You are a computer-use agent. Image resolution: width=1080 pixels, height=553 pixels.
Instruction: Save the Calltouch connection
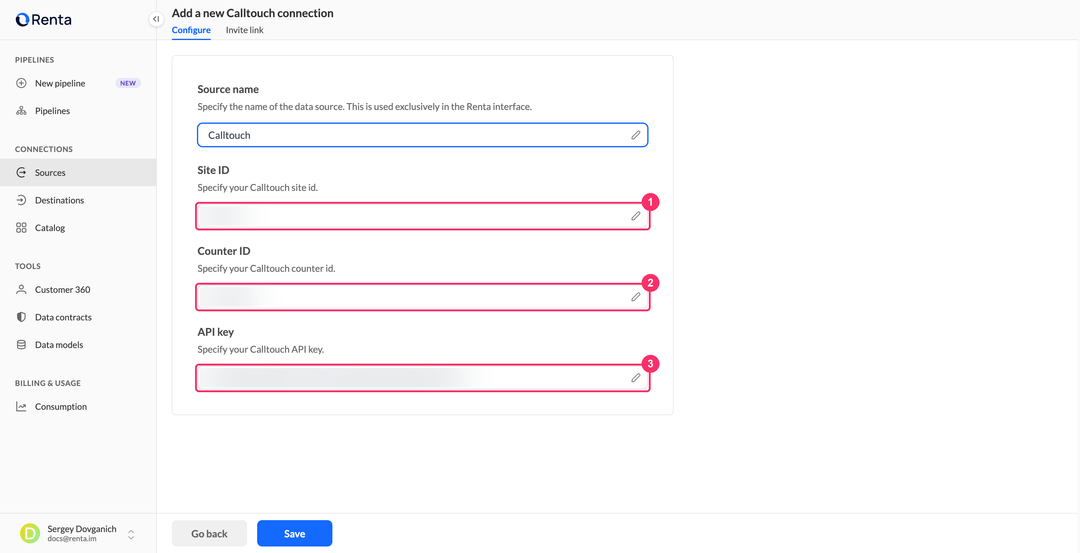click(x=295, y=534)
